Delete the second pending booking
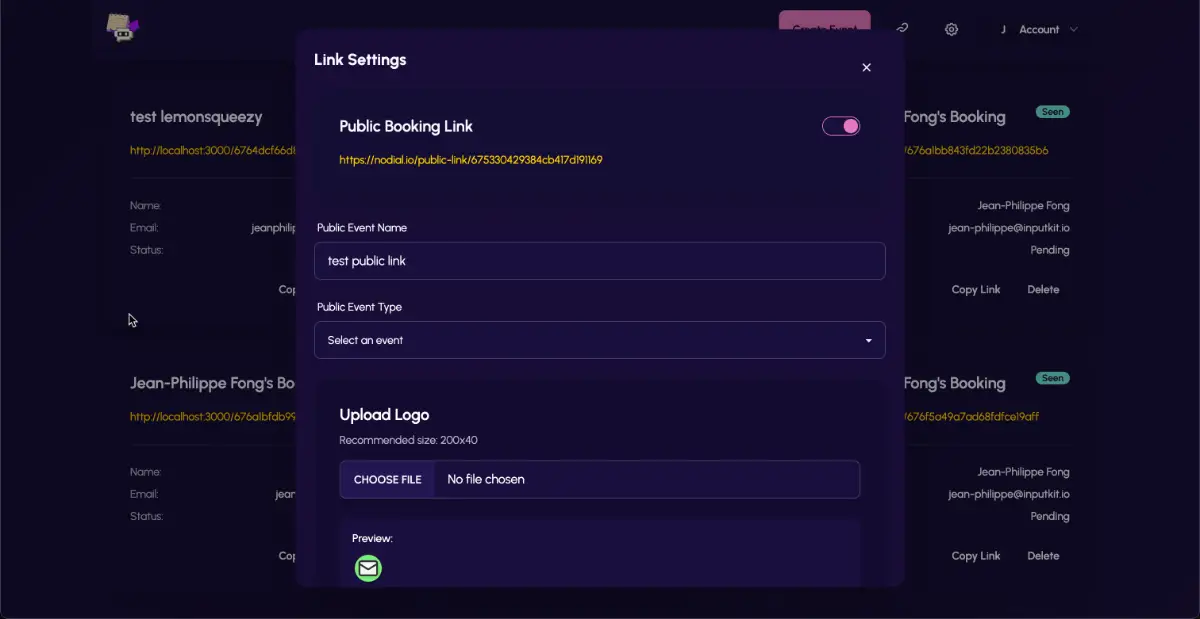This screenshot has width=1200, height=619. (1043, 556)
